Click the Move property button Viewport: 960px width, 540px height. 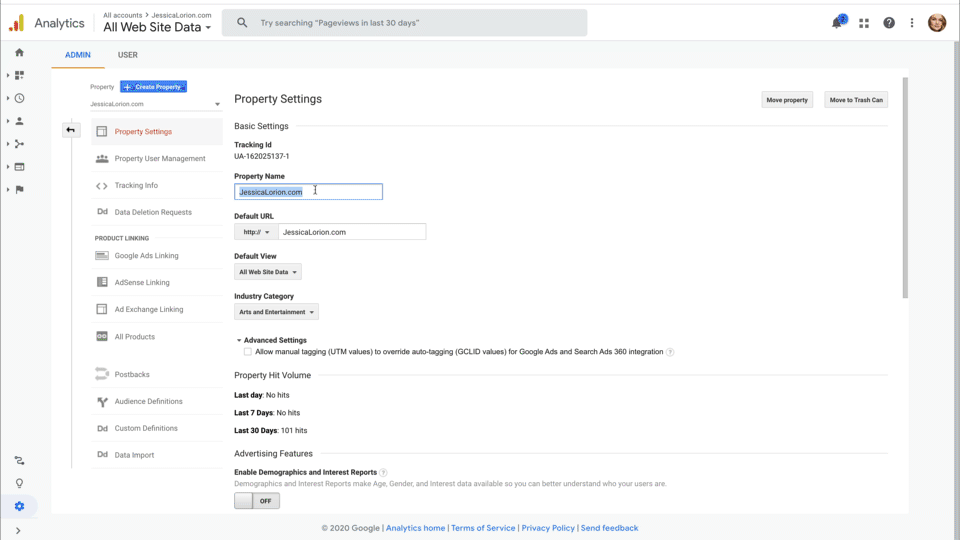pyautogui.click(x=787, y=100)
